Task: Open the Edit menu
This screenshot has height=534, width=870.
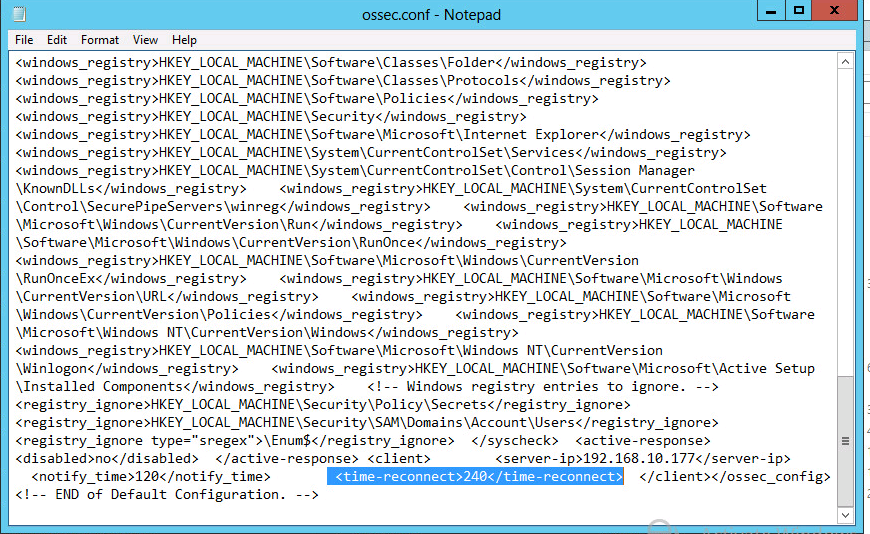Action: pyautogui.click(x=57, y=40)
